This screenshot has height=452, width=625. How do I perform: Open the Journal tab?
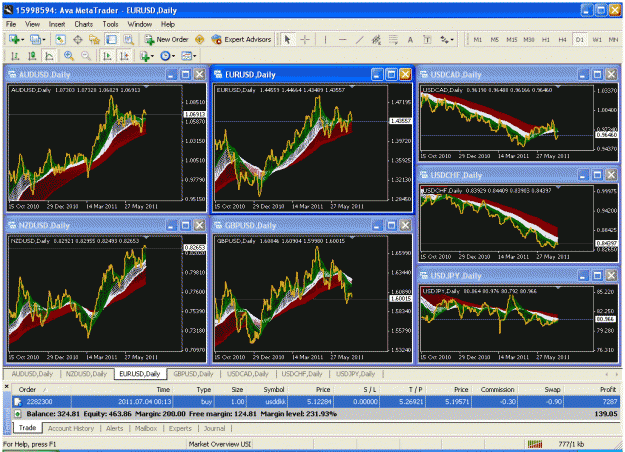214,428
